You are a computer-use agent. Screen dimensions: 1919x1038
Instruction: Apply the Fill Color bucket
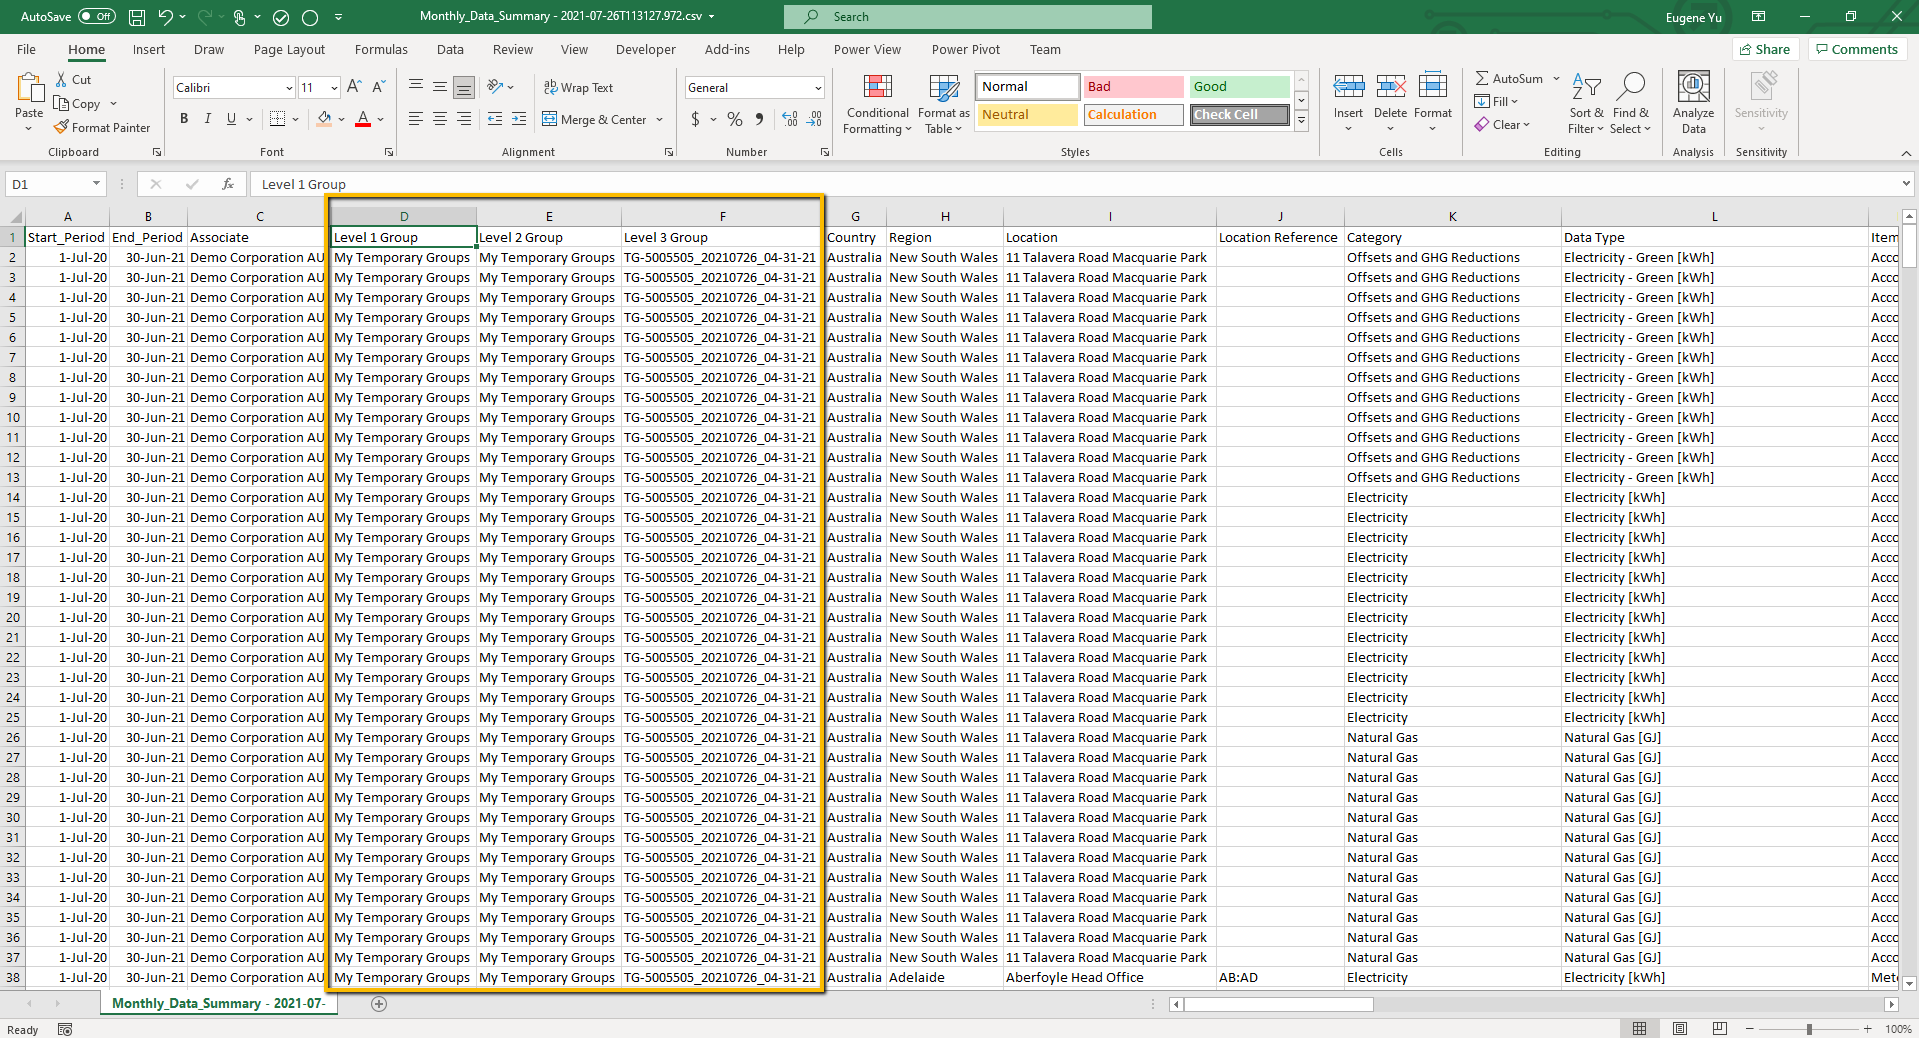(324, 119)
